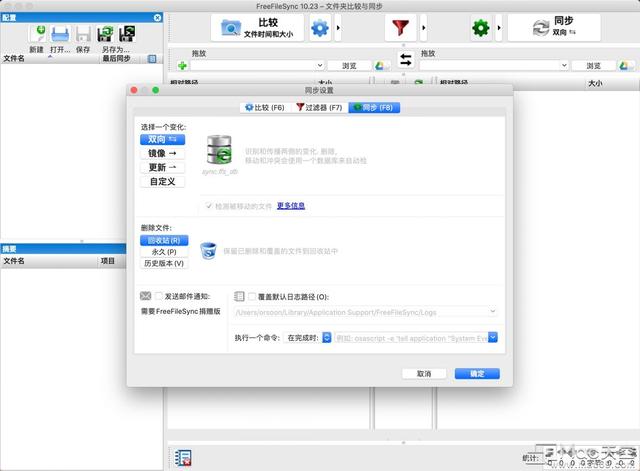Select 回收站 (R) deletion option
This screenshot has width=640, height=471.
coord(164,240)
